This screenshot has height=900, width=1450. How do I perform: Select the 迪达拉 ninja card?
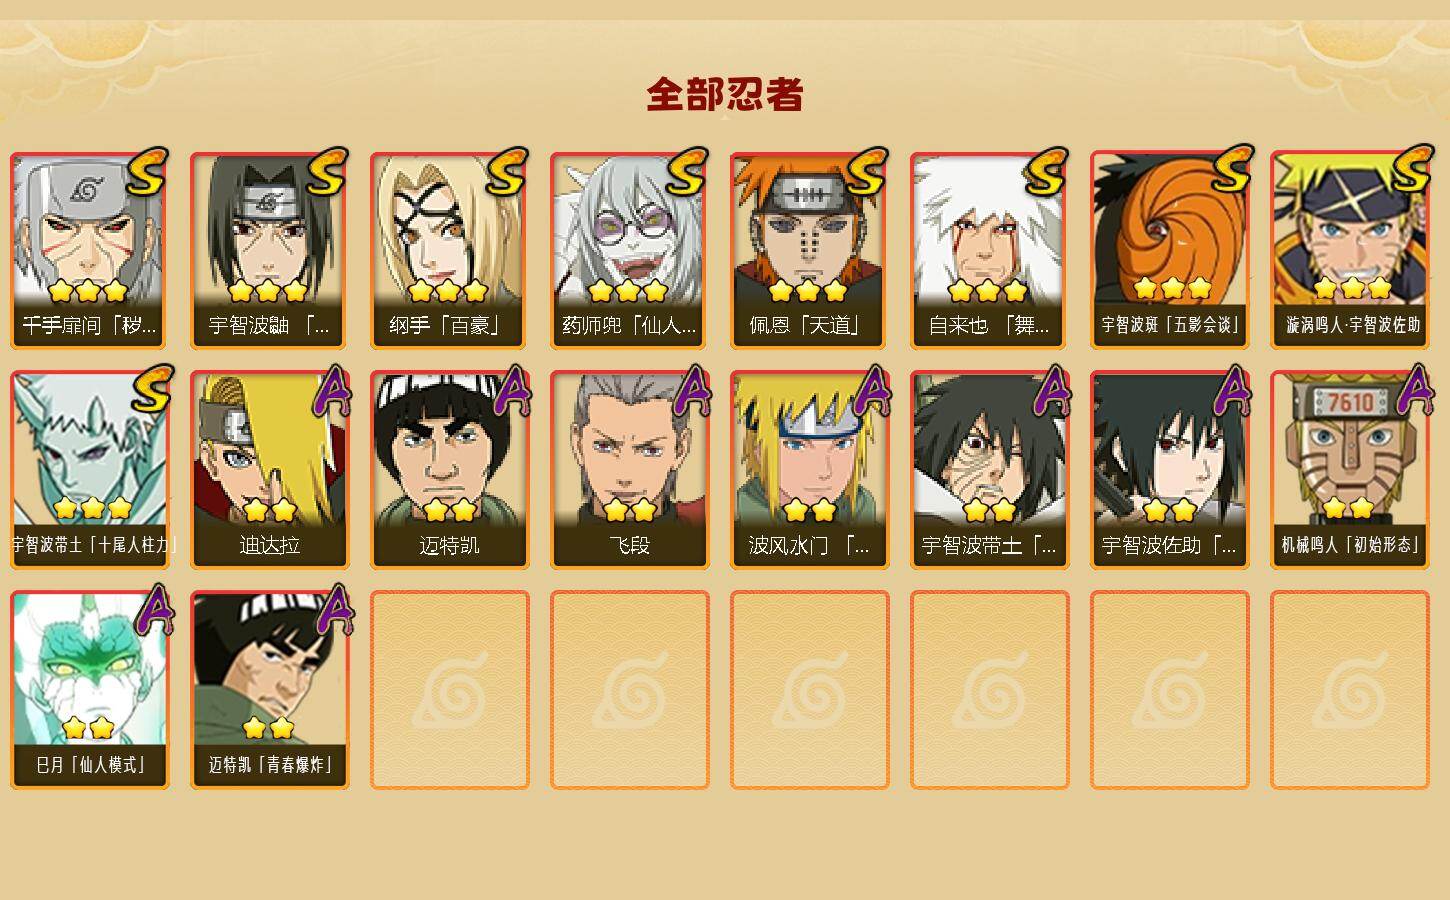pos(269,470)
